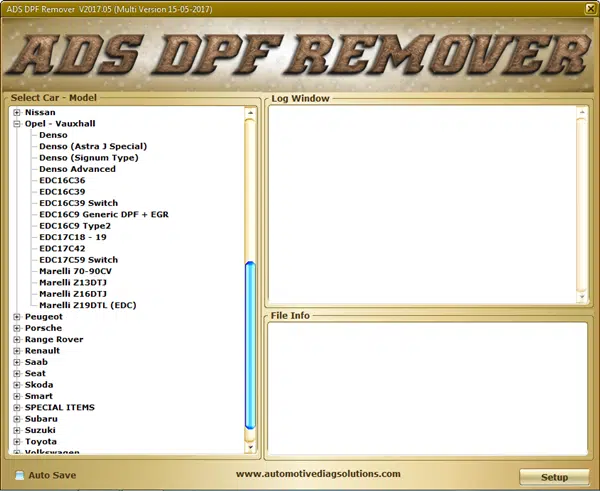Click the Setup button
This screenshot has height=491, width=600.
(554, 477)
